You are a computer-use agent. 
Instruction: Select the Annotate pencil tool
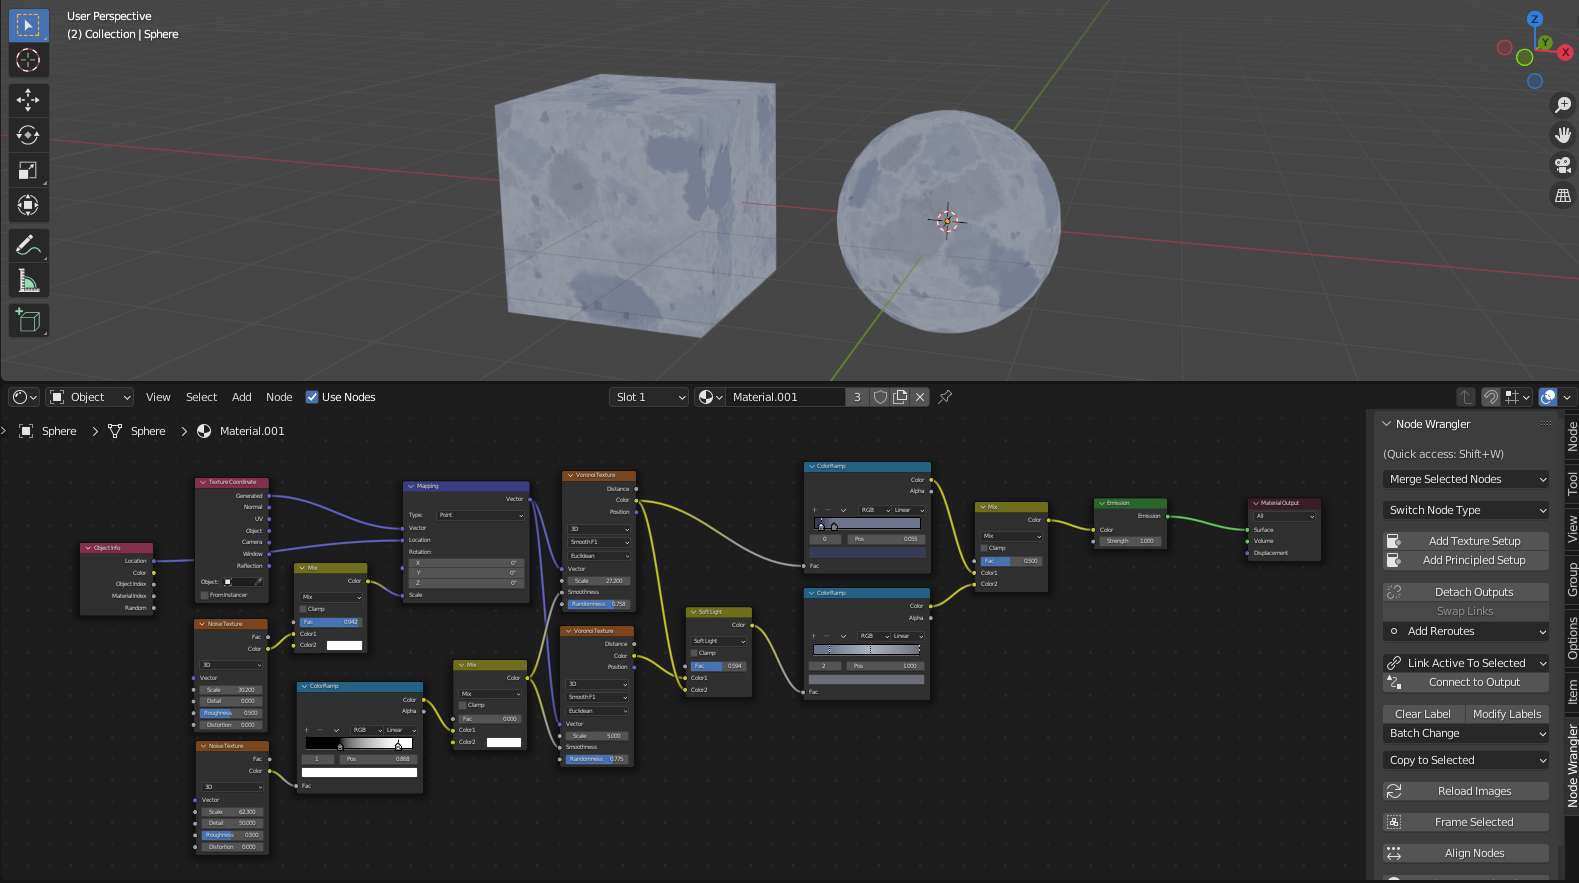pyautogui.click(x=28, y=245)
